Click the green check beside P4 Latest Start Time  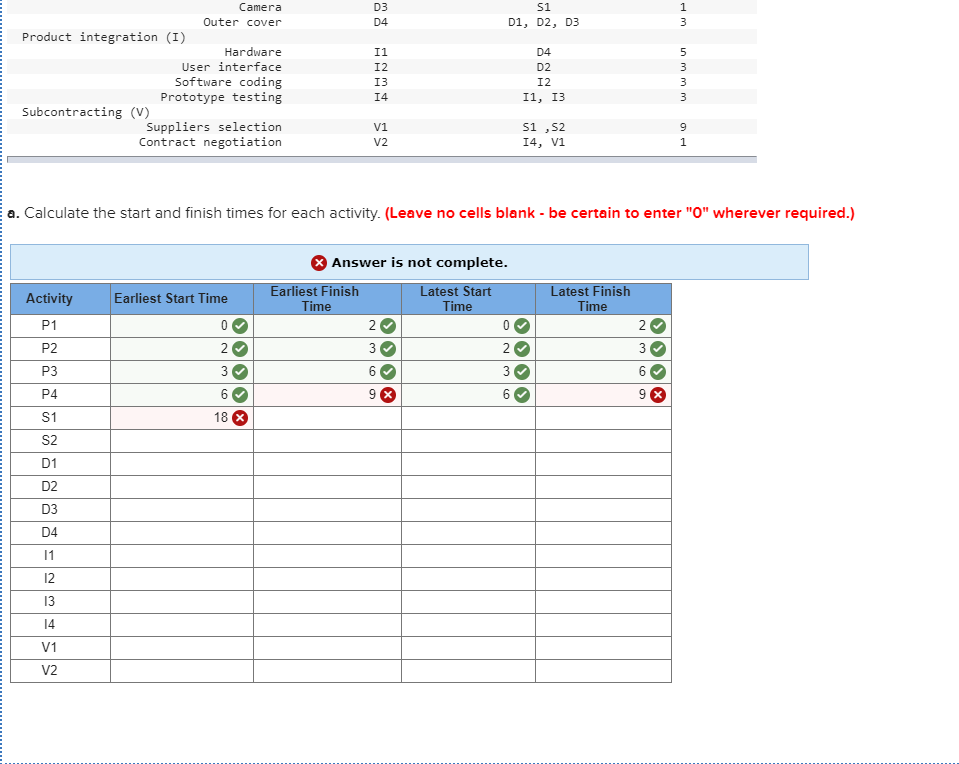(520, 394)
